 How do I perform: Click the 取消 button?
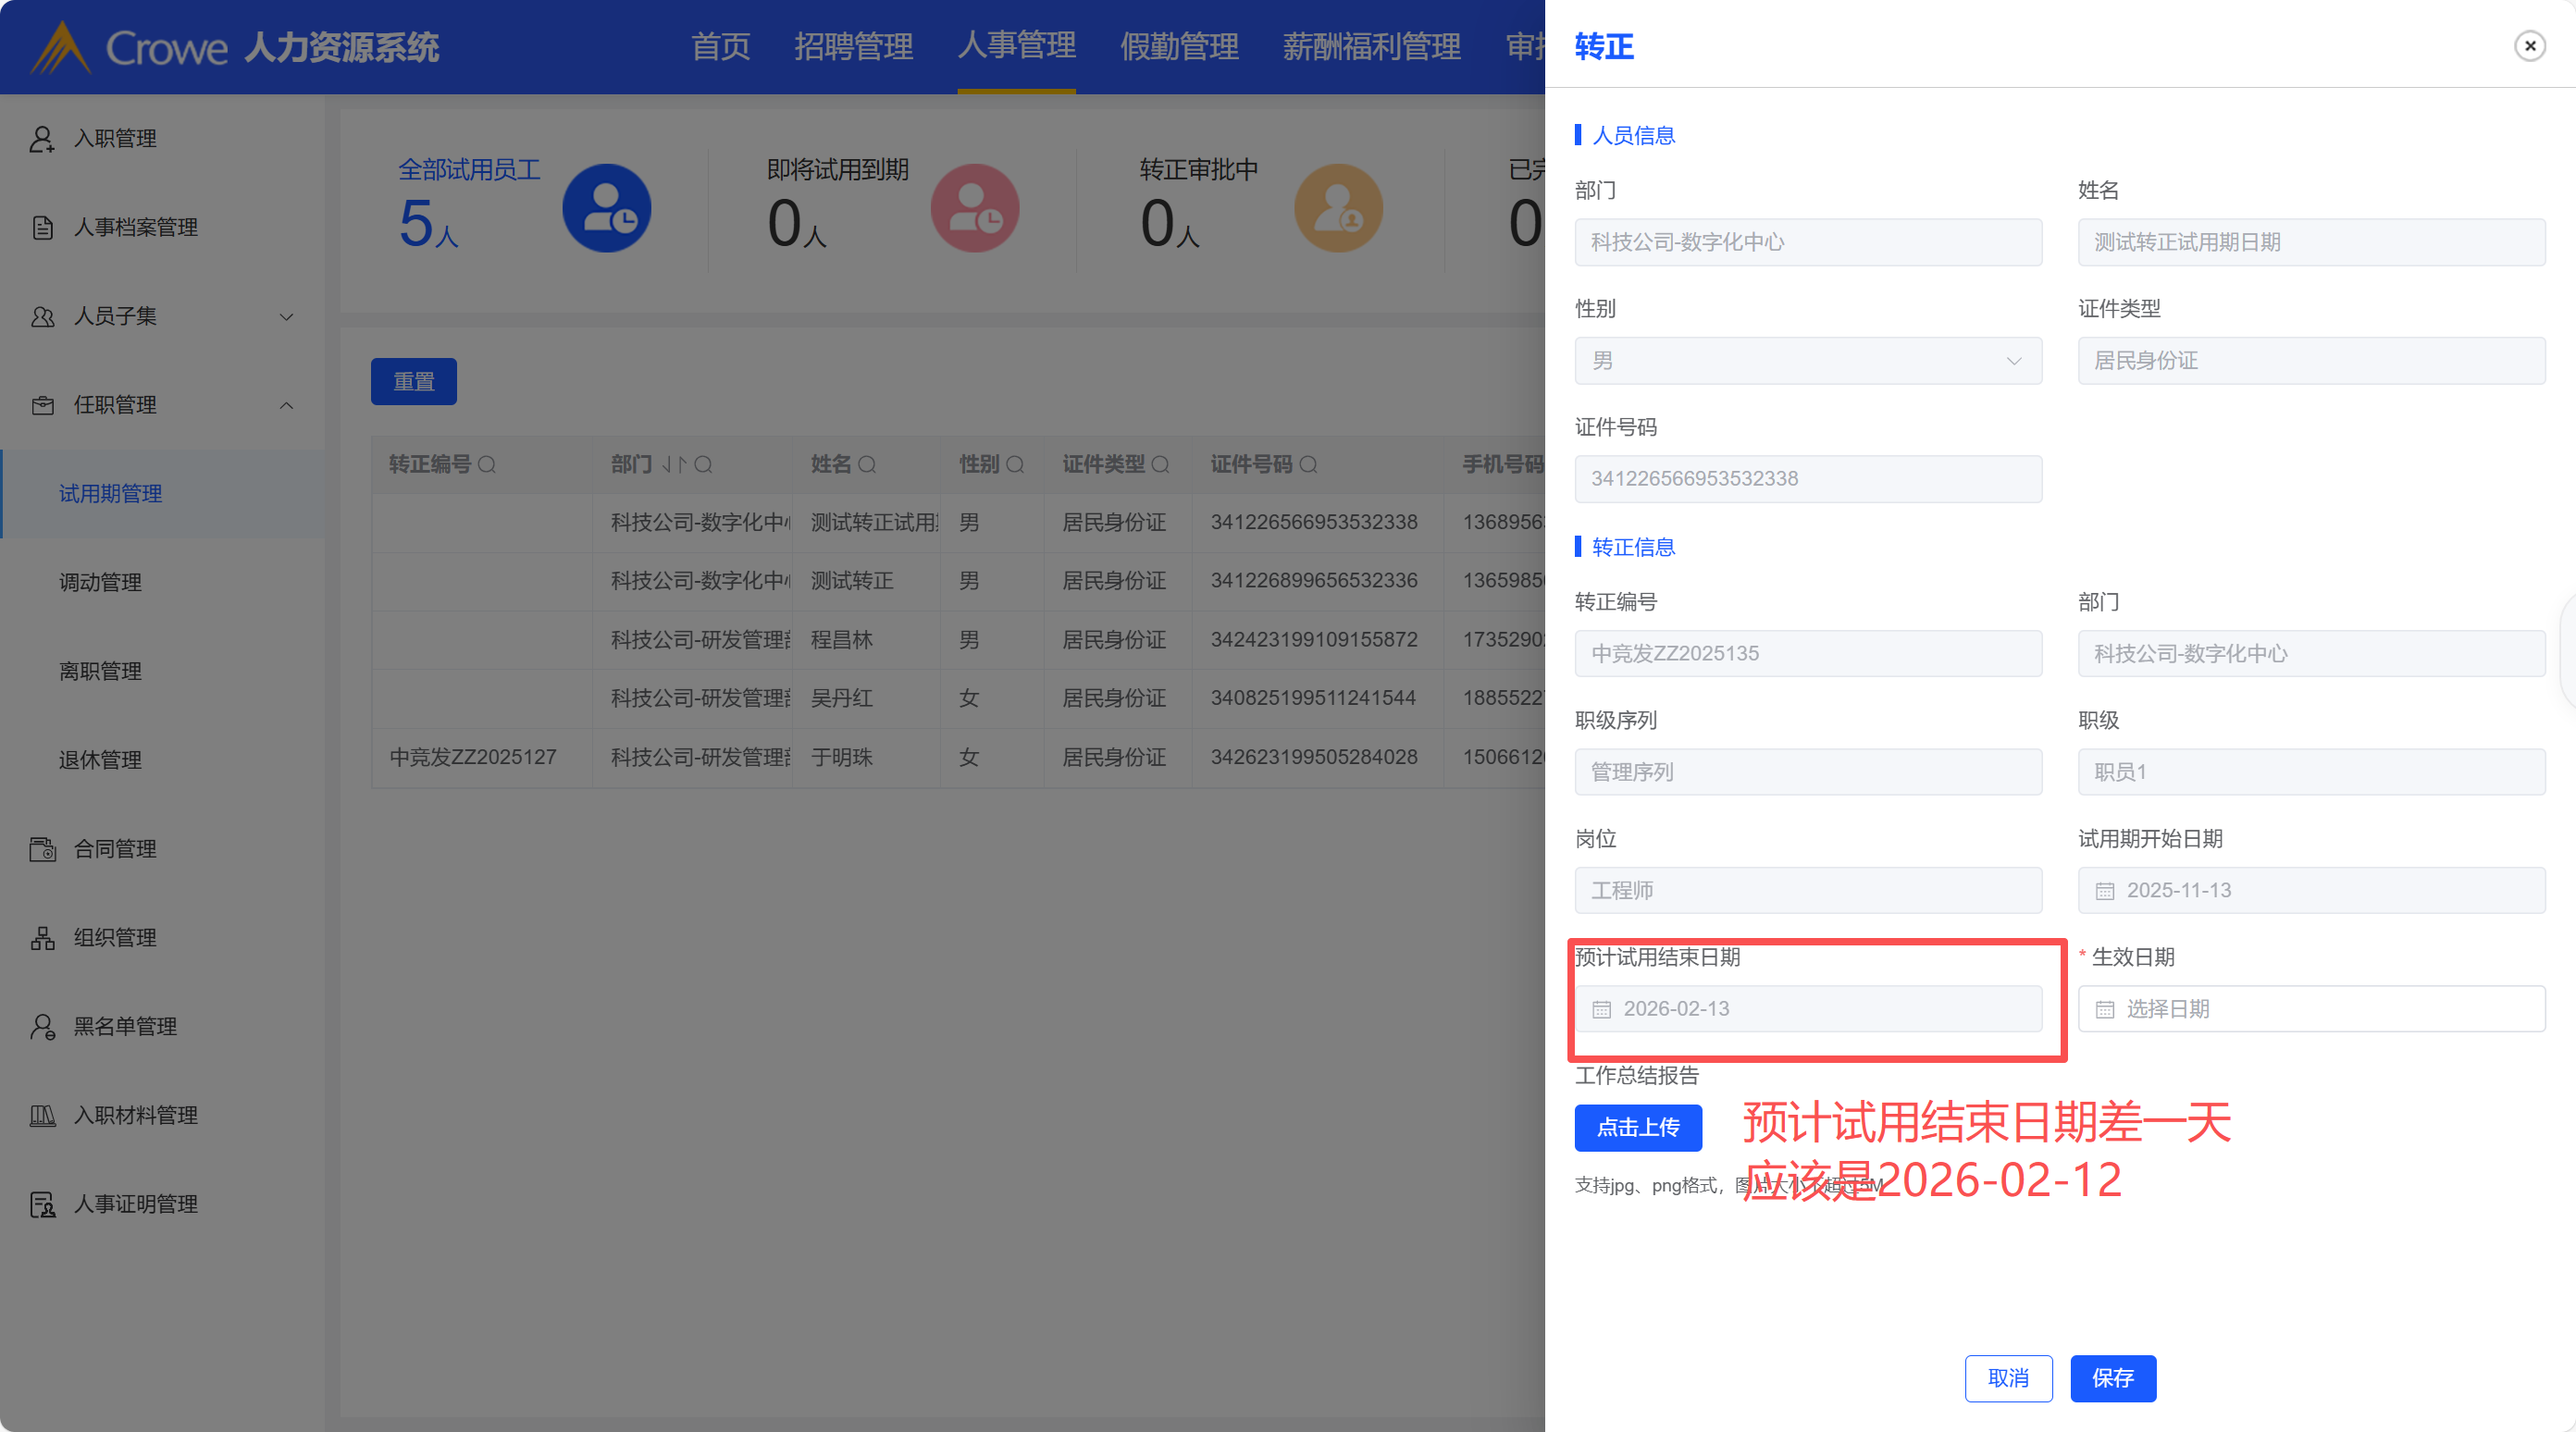(2007, 1378)
